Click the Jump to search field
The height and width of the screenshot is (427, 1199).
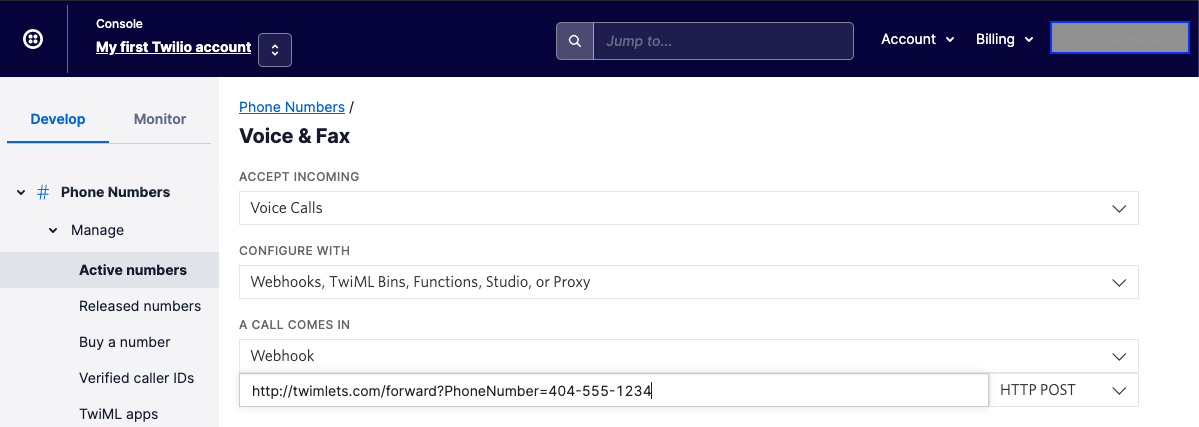[x=723, y=41]
